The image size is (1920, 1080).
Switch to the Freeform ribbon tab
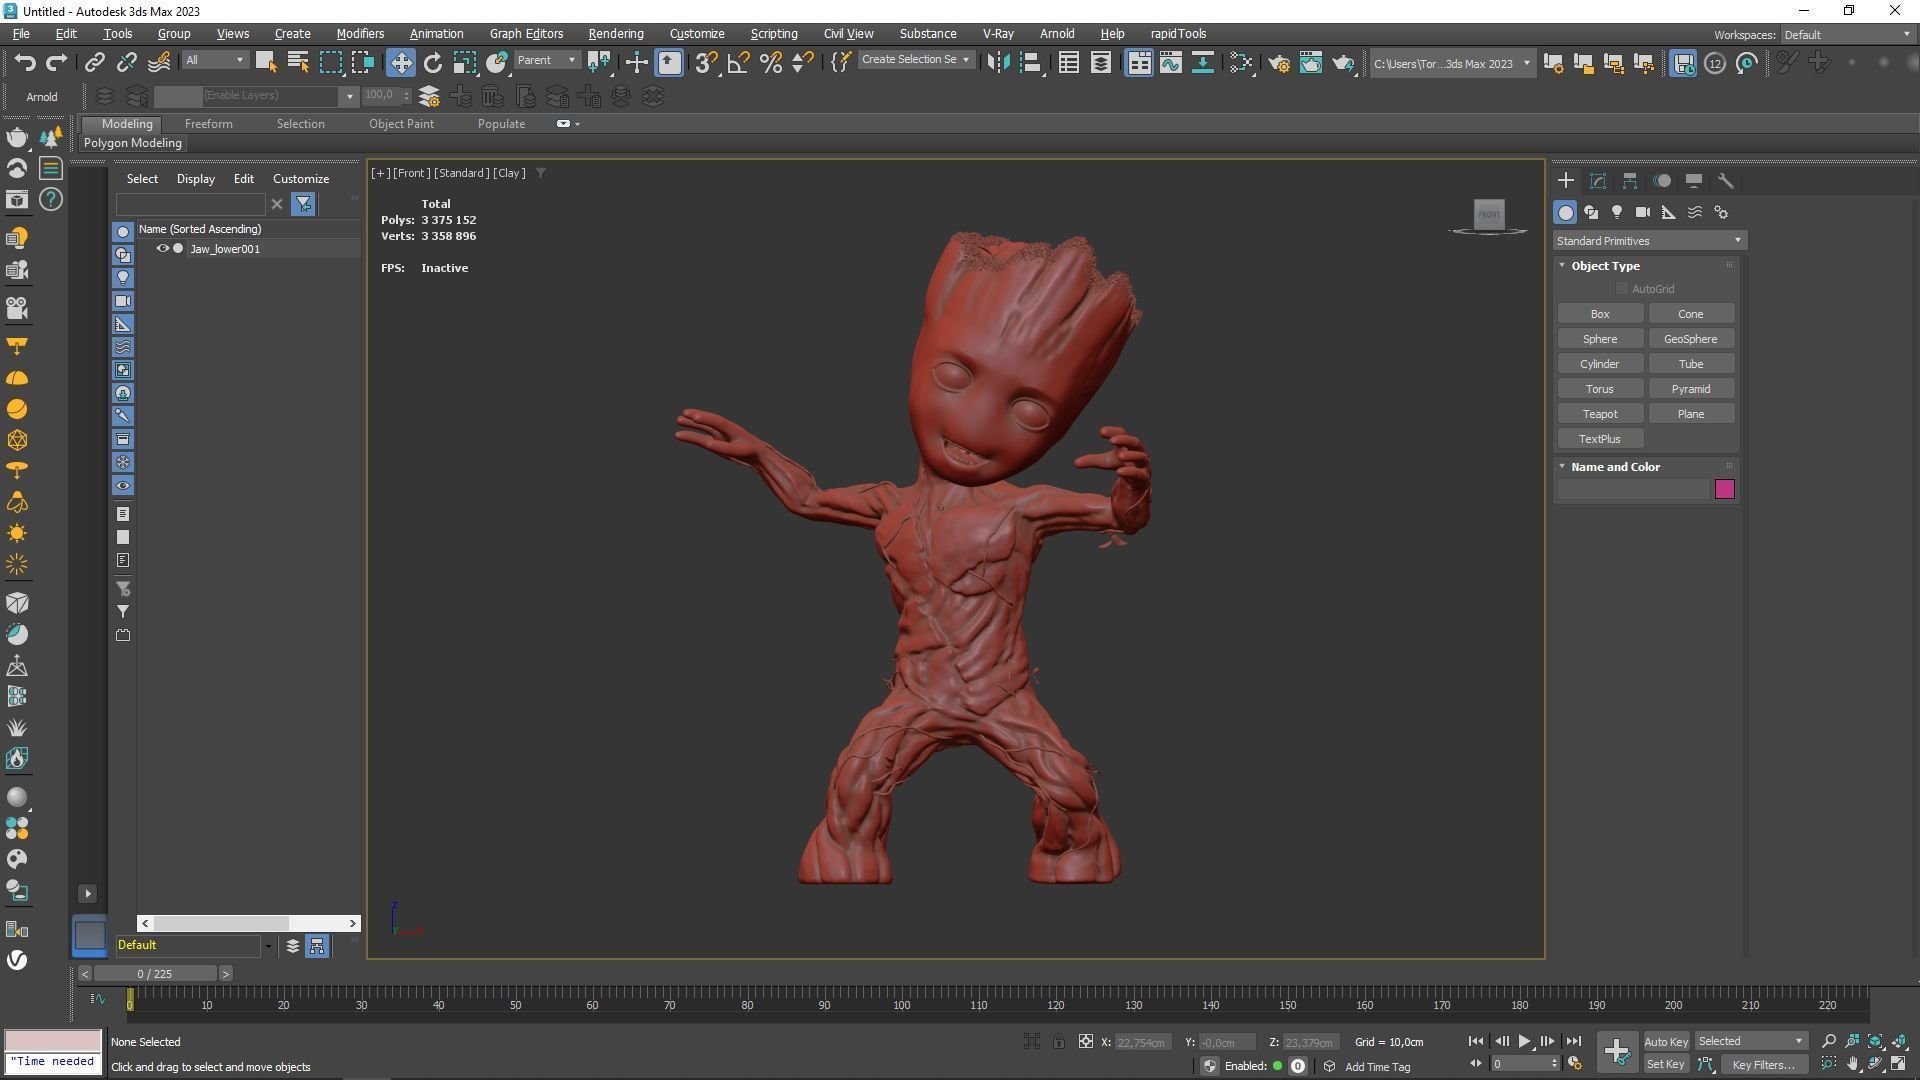pos(208,124)
